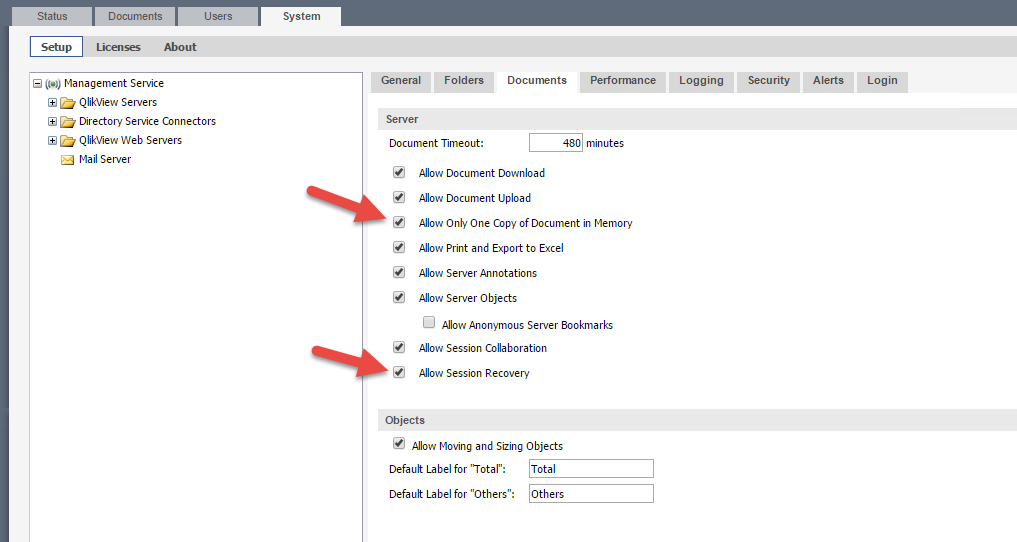Toggle Allow Document Download checkbox
1017x542 pixels.
tap(399, 172)
